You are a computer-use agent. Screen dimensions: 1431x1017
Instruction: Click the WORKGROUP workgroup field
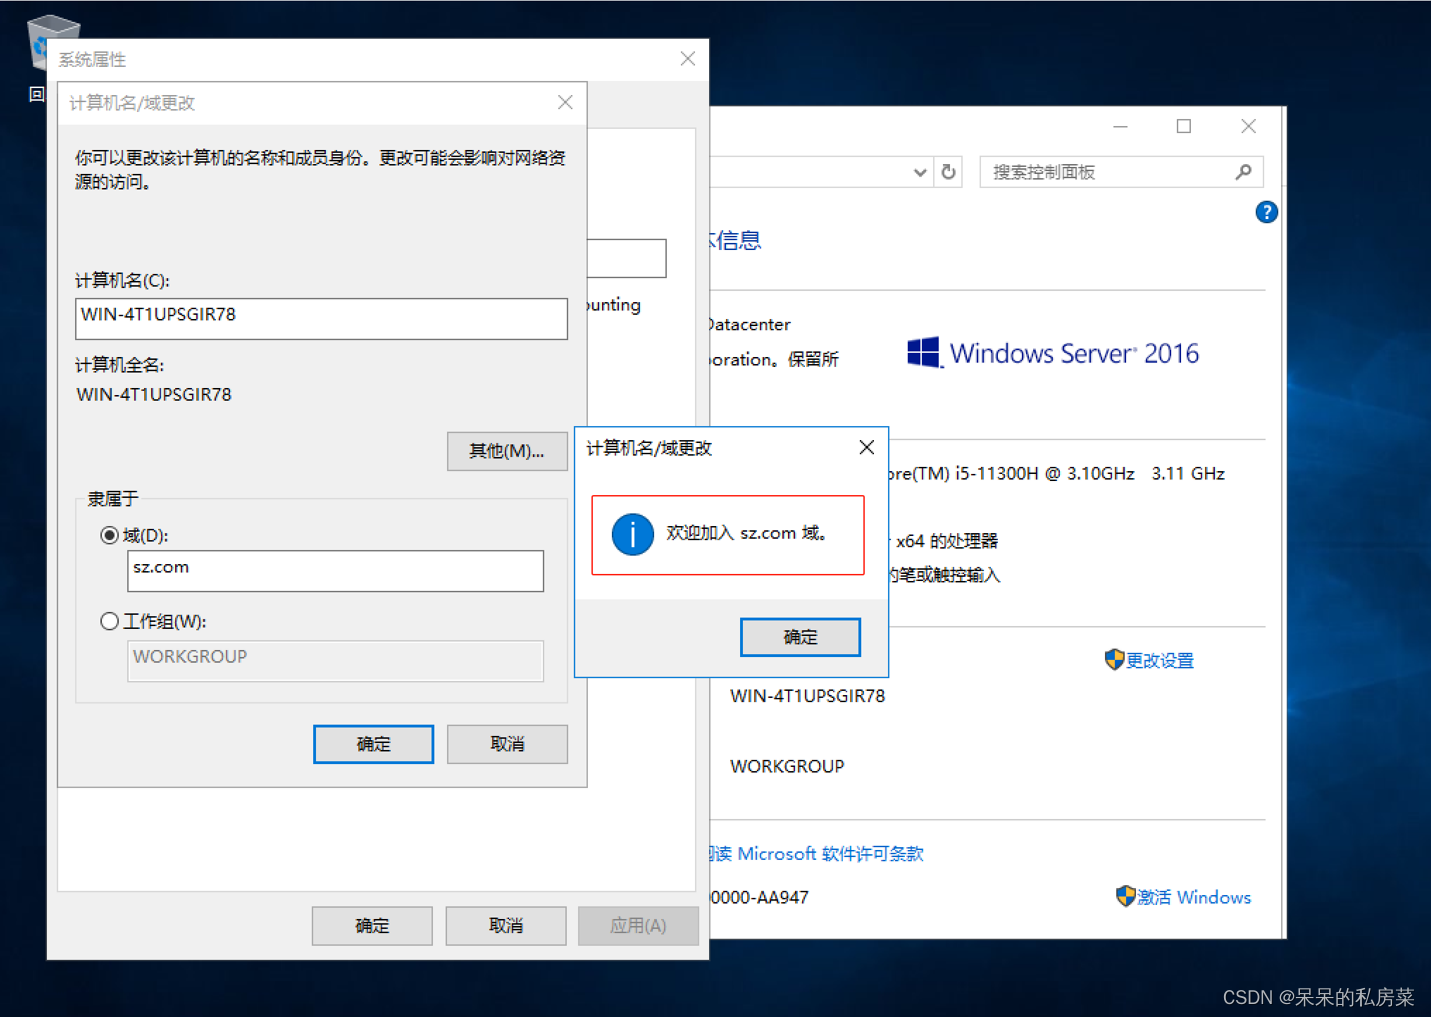point(335,661)
